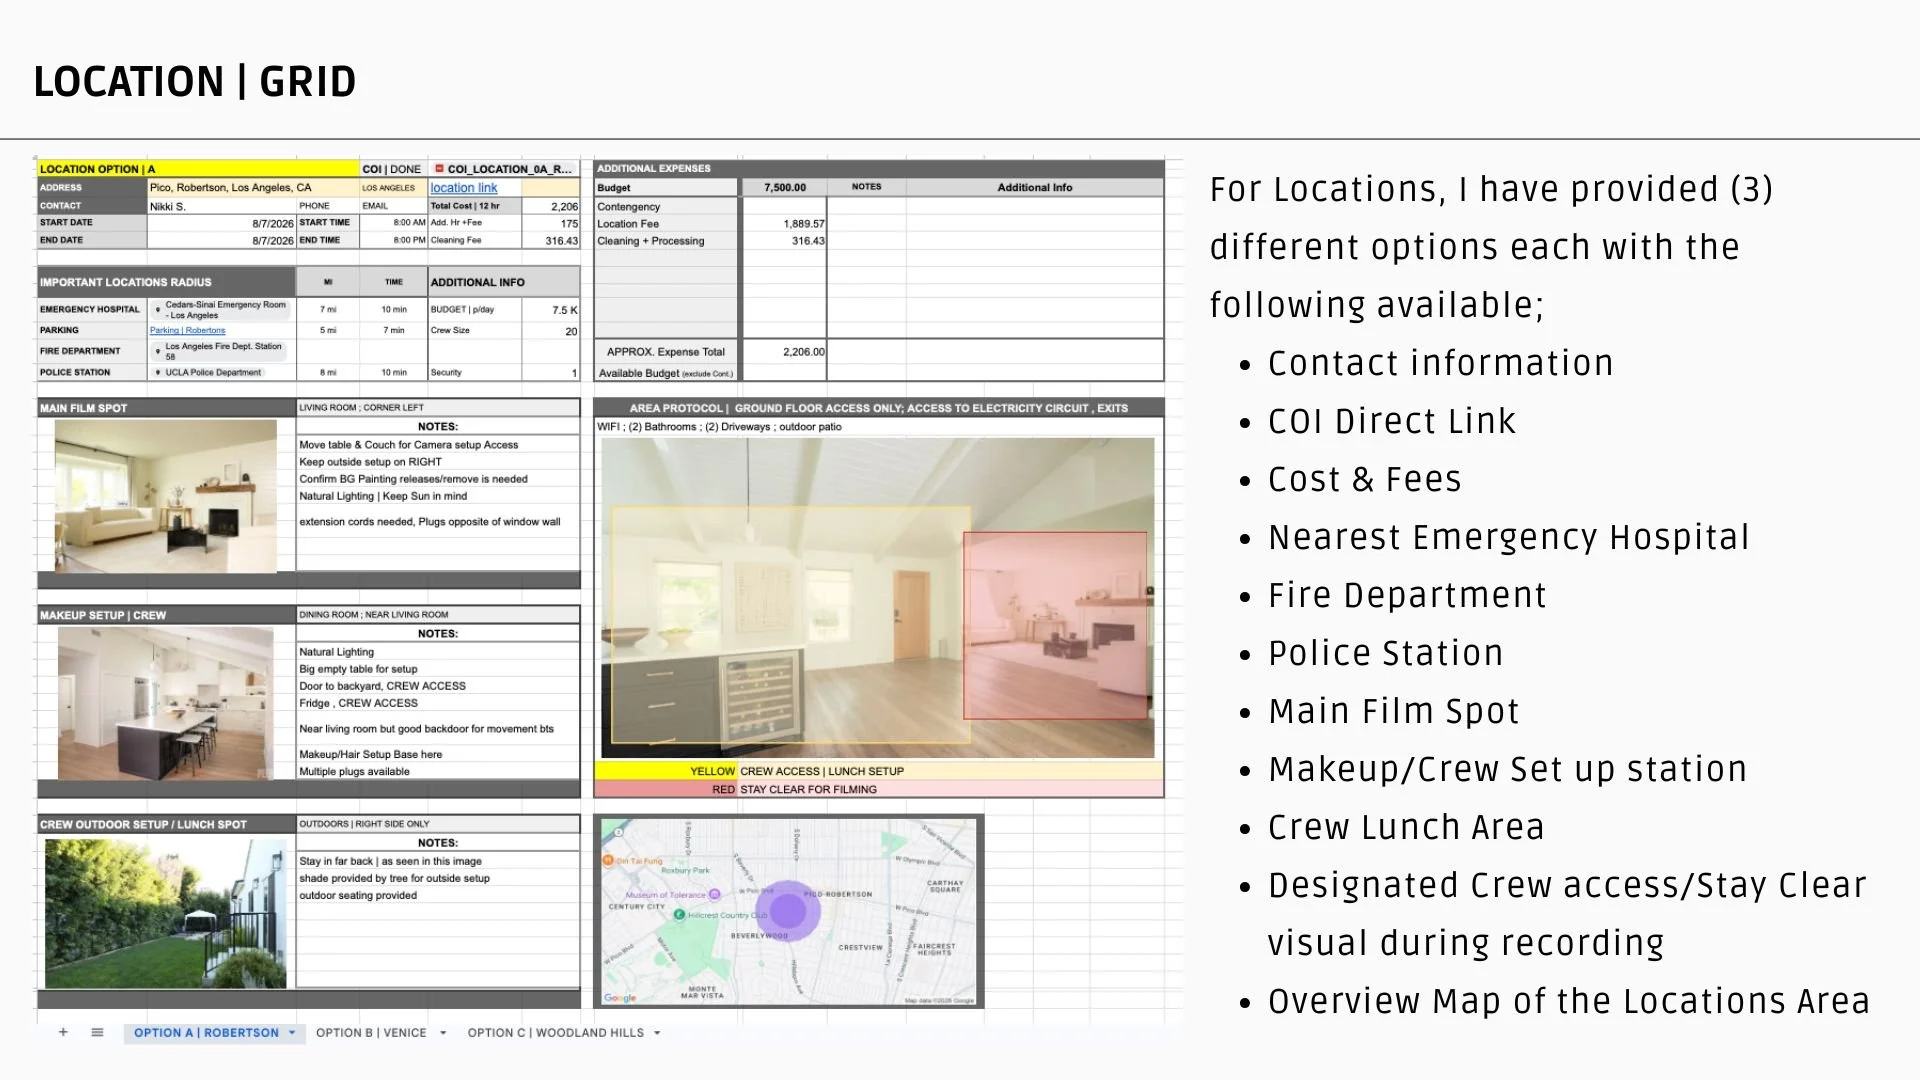This screenshot has height=1080, width=1920.
Task: Select the BUDGET | p/day value 7.5 K
Action: pyautogui.click(x=551, y=310)
